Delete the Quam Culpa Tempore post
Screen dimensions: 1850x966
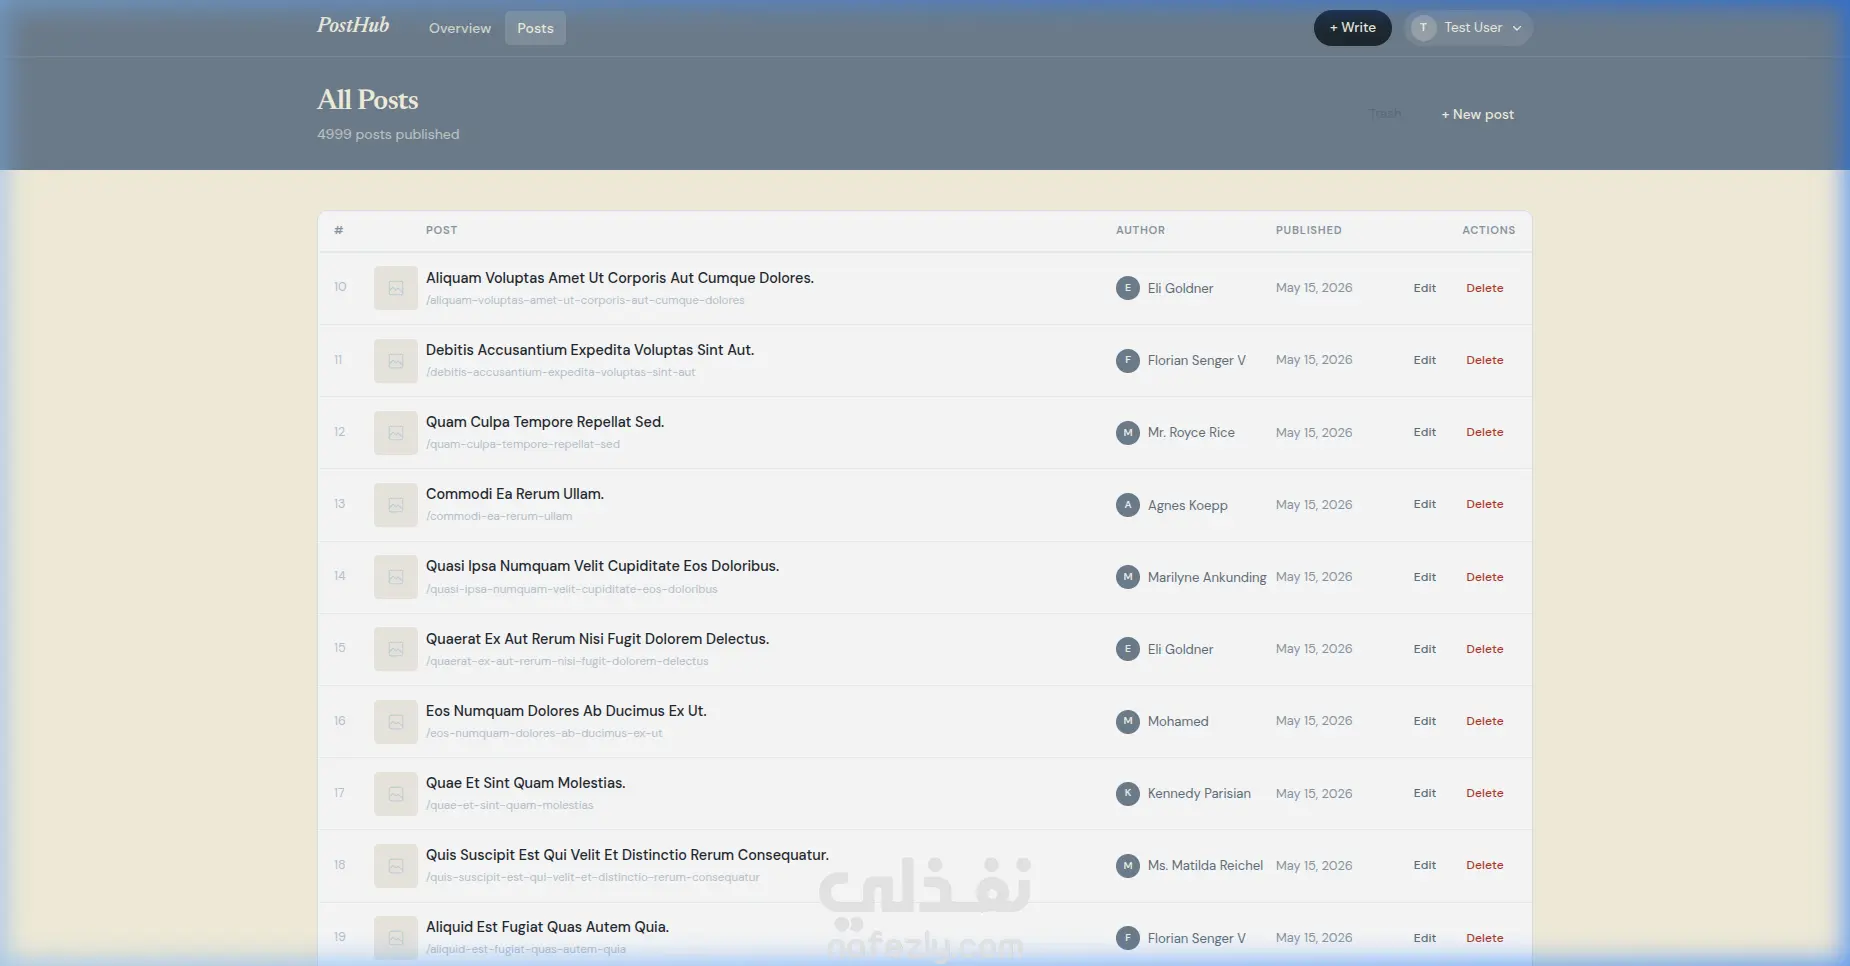[x=1484, y=432]
